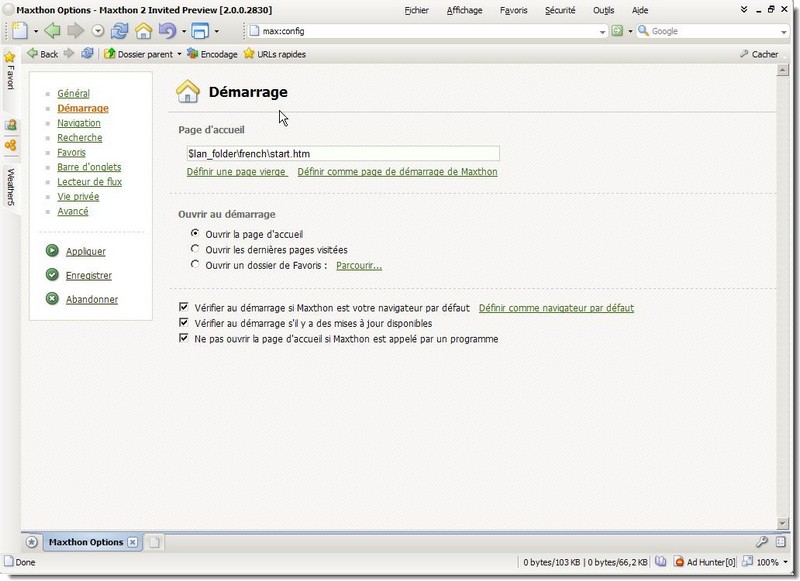The height and width of the screenshot is (581, 800).
Task: Click the new tab page icon in toolbar
Action: (20, 31)
